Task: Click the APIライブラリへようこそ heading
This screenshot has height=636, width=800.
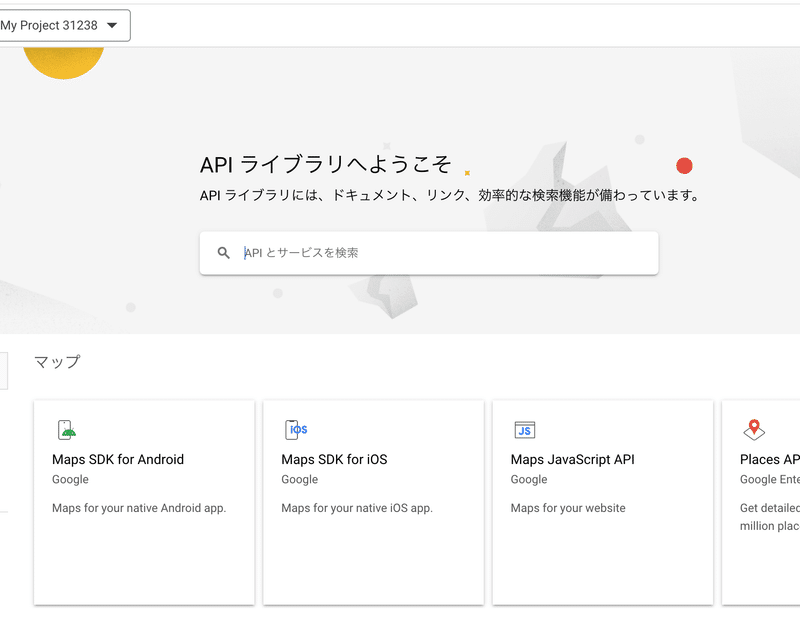Action: pyautogui.click(x=326, y=165)
